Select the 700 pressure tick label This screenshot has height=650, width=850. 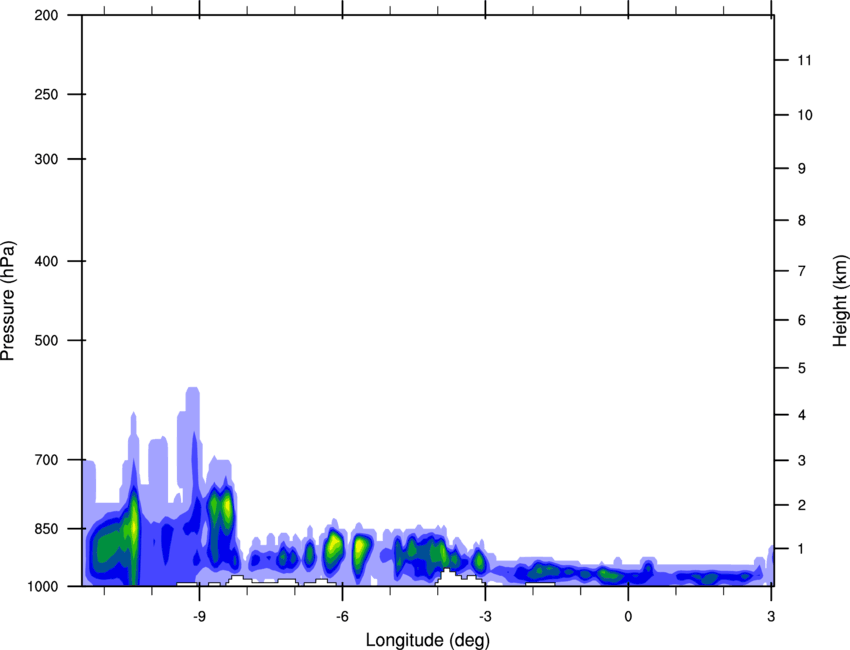pos(46,460)
